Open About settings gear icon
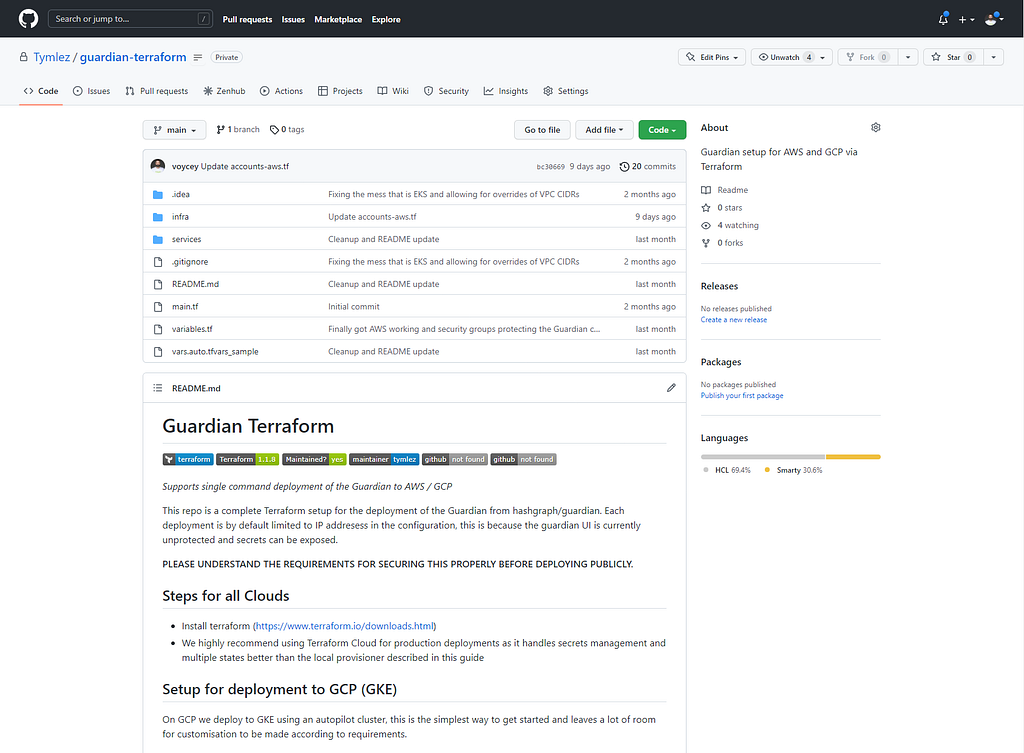Viewport: 1024px width, 753px height. click(876, 127)
